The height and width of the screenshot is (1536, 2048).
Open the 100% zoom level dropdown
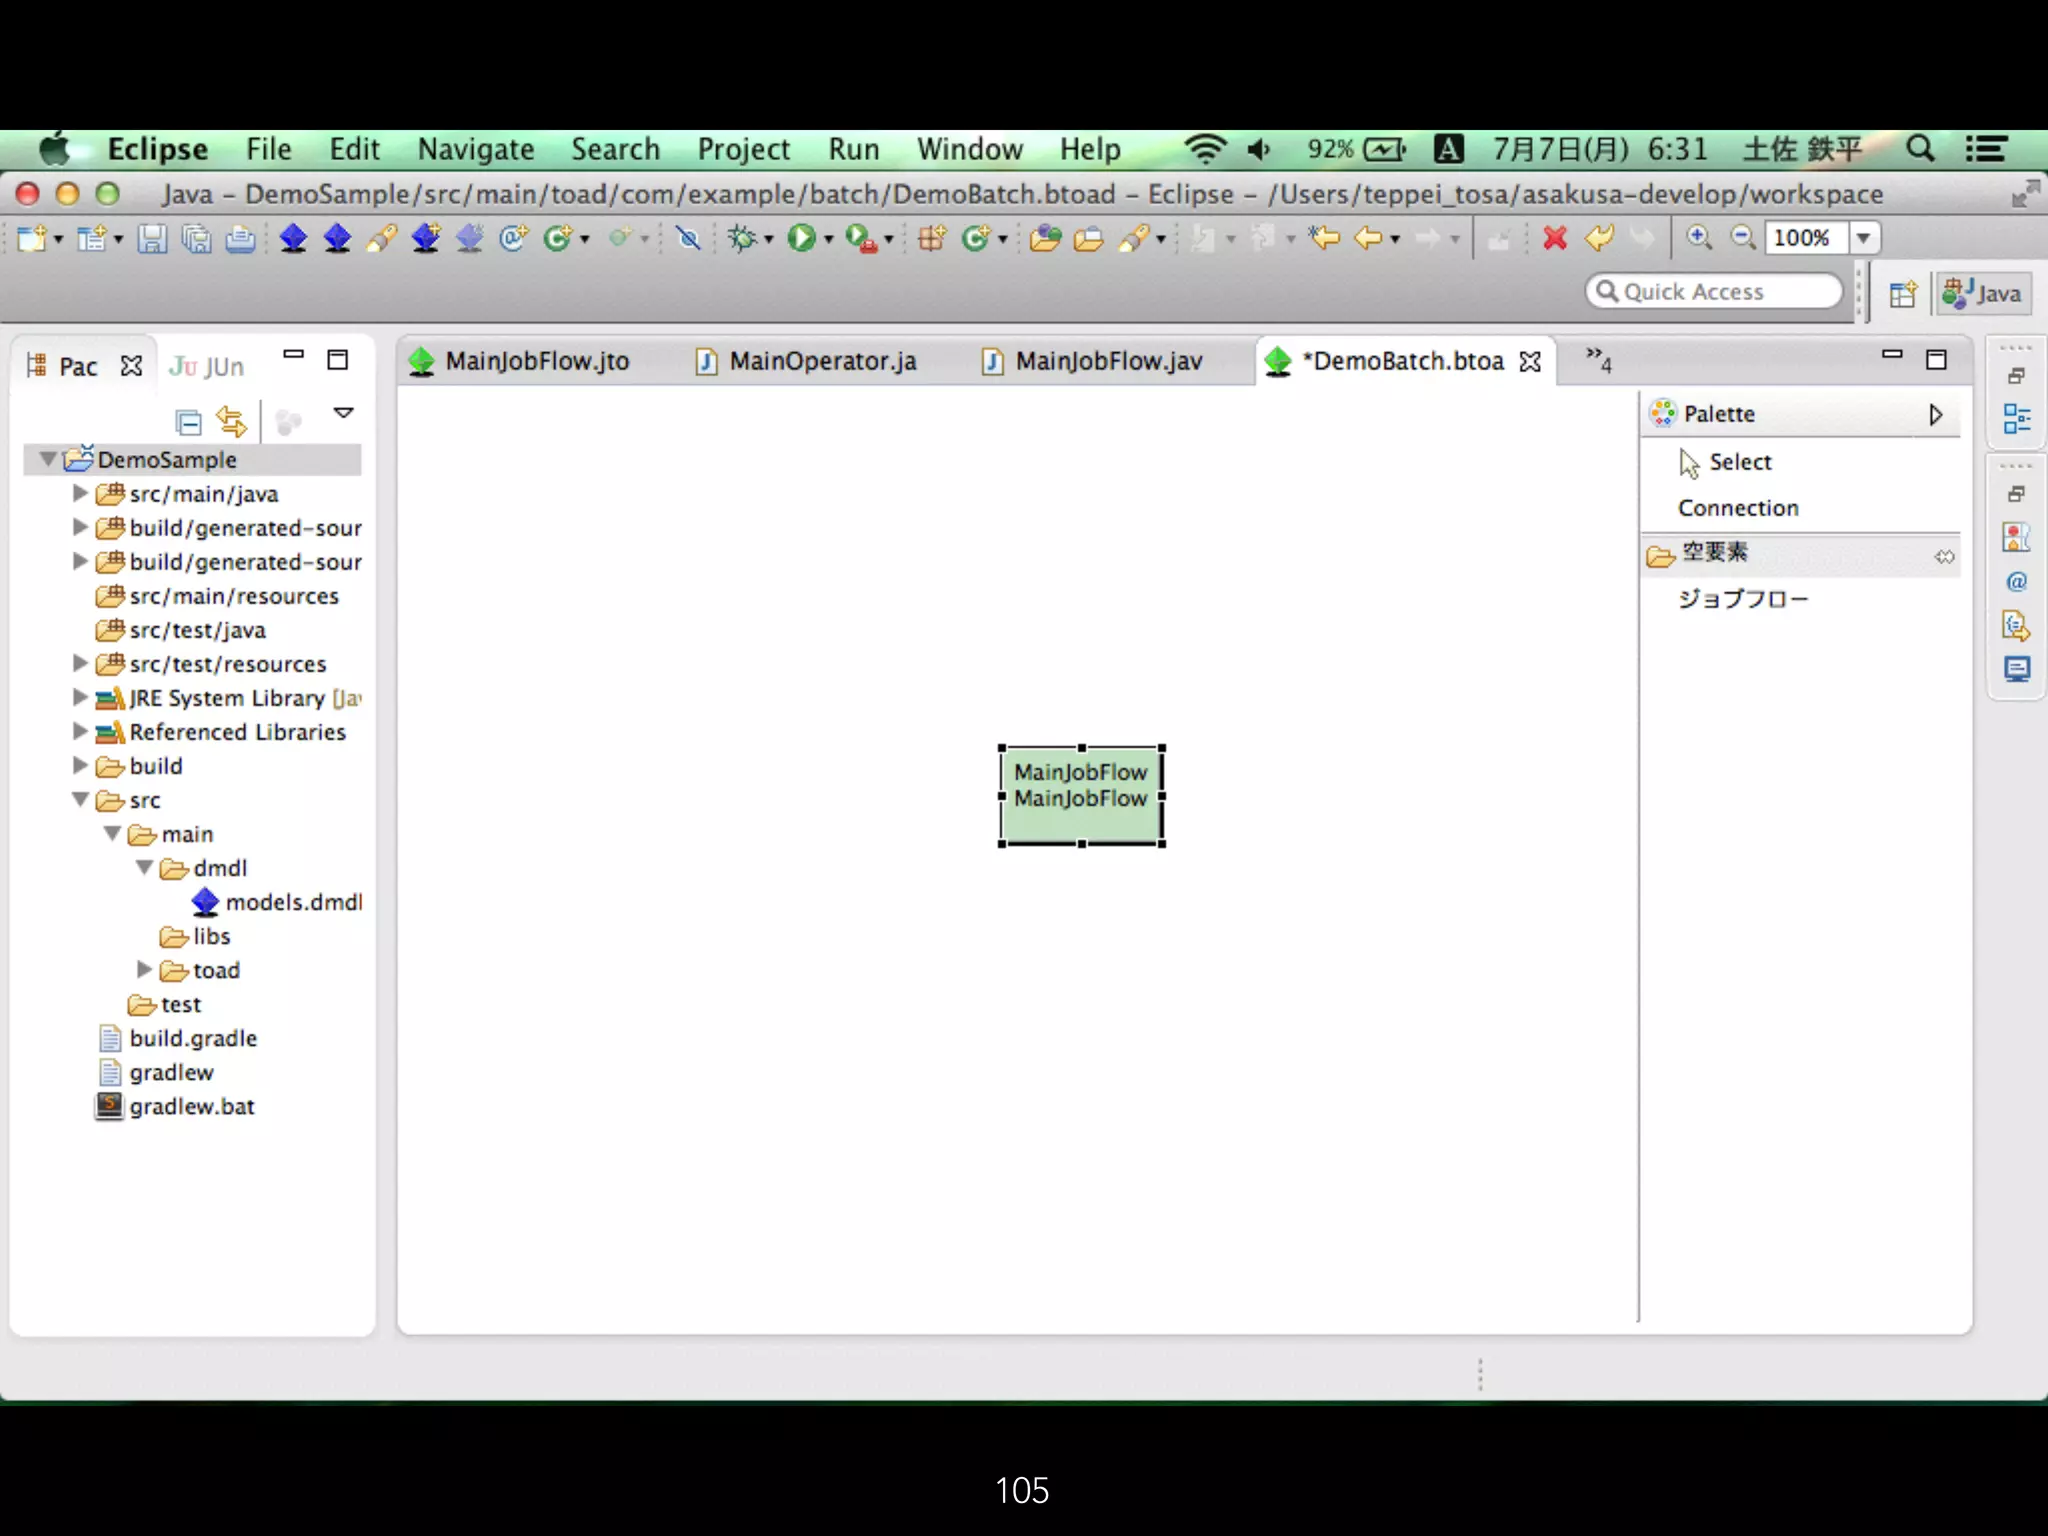click(1863, 238)
